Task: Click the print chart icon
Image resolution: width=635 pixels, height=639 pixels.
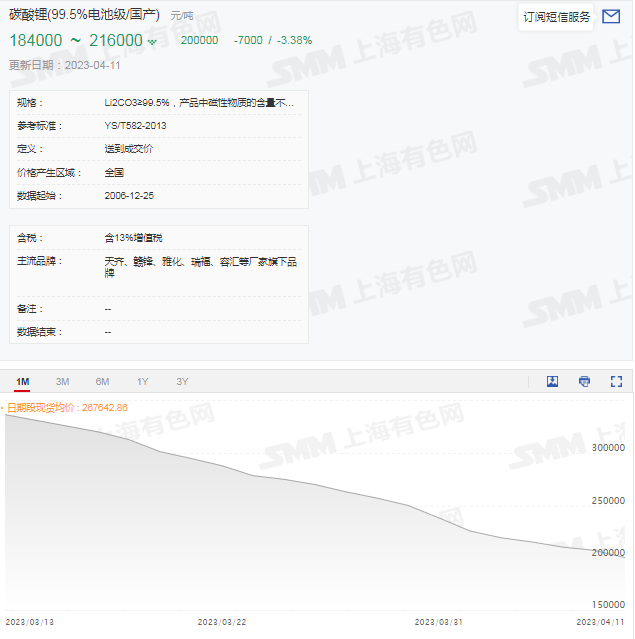Action: click(584, 381)
